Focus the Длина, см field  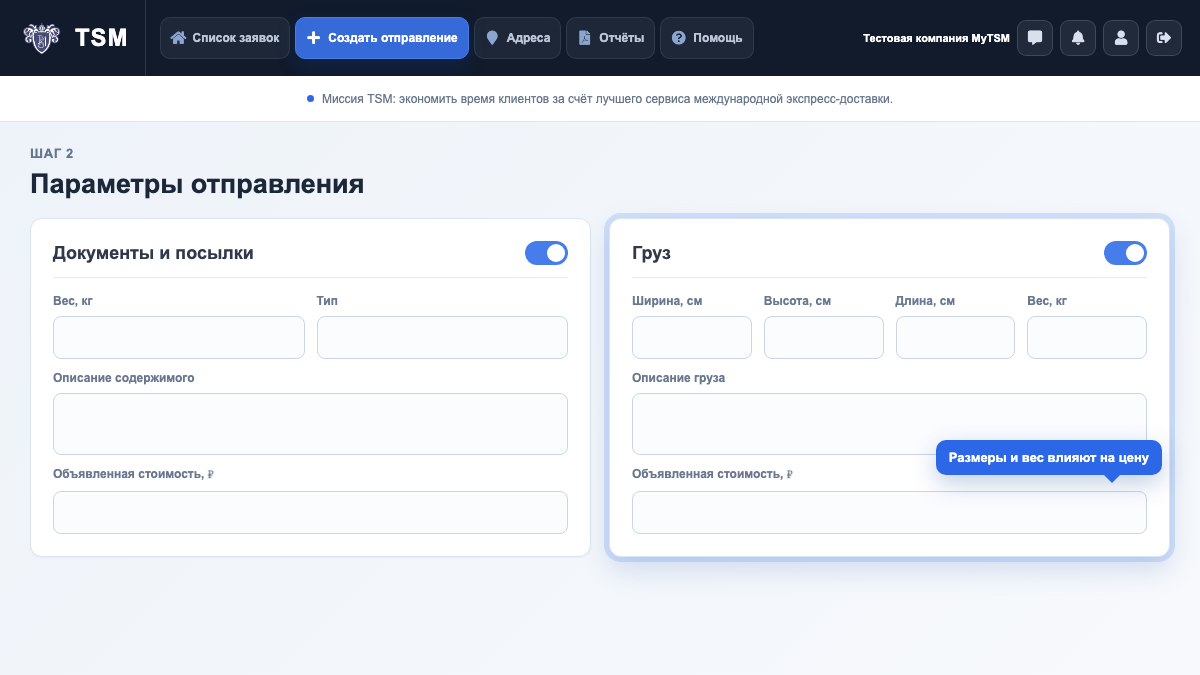(x=955, y=338)
